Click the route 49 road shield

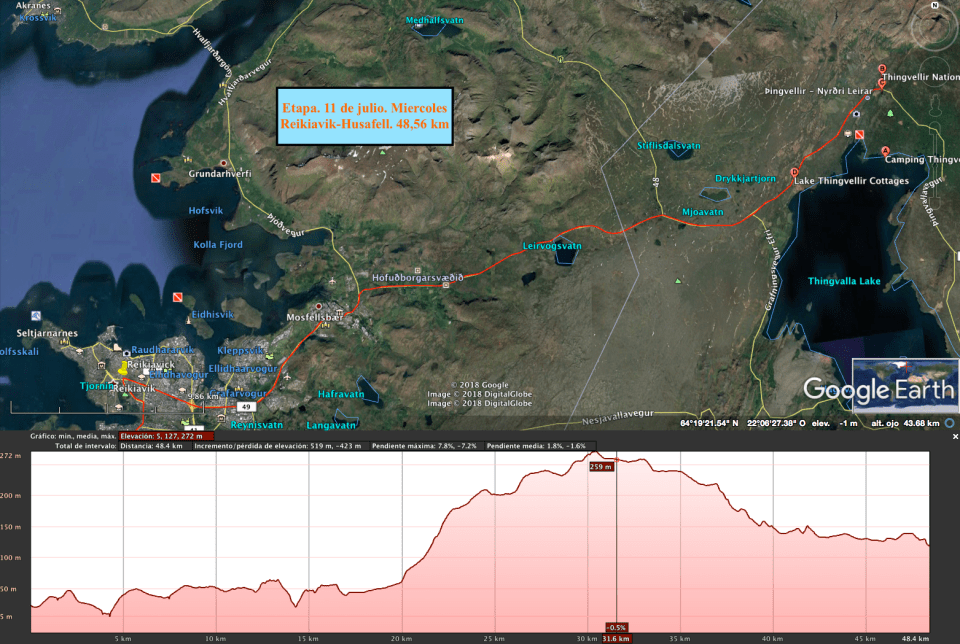[246, 408]
